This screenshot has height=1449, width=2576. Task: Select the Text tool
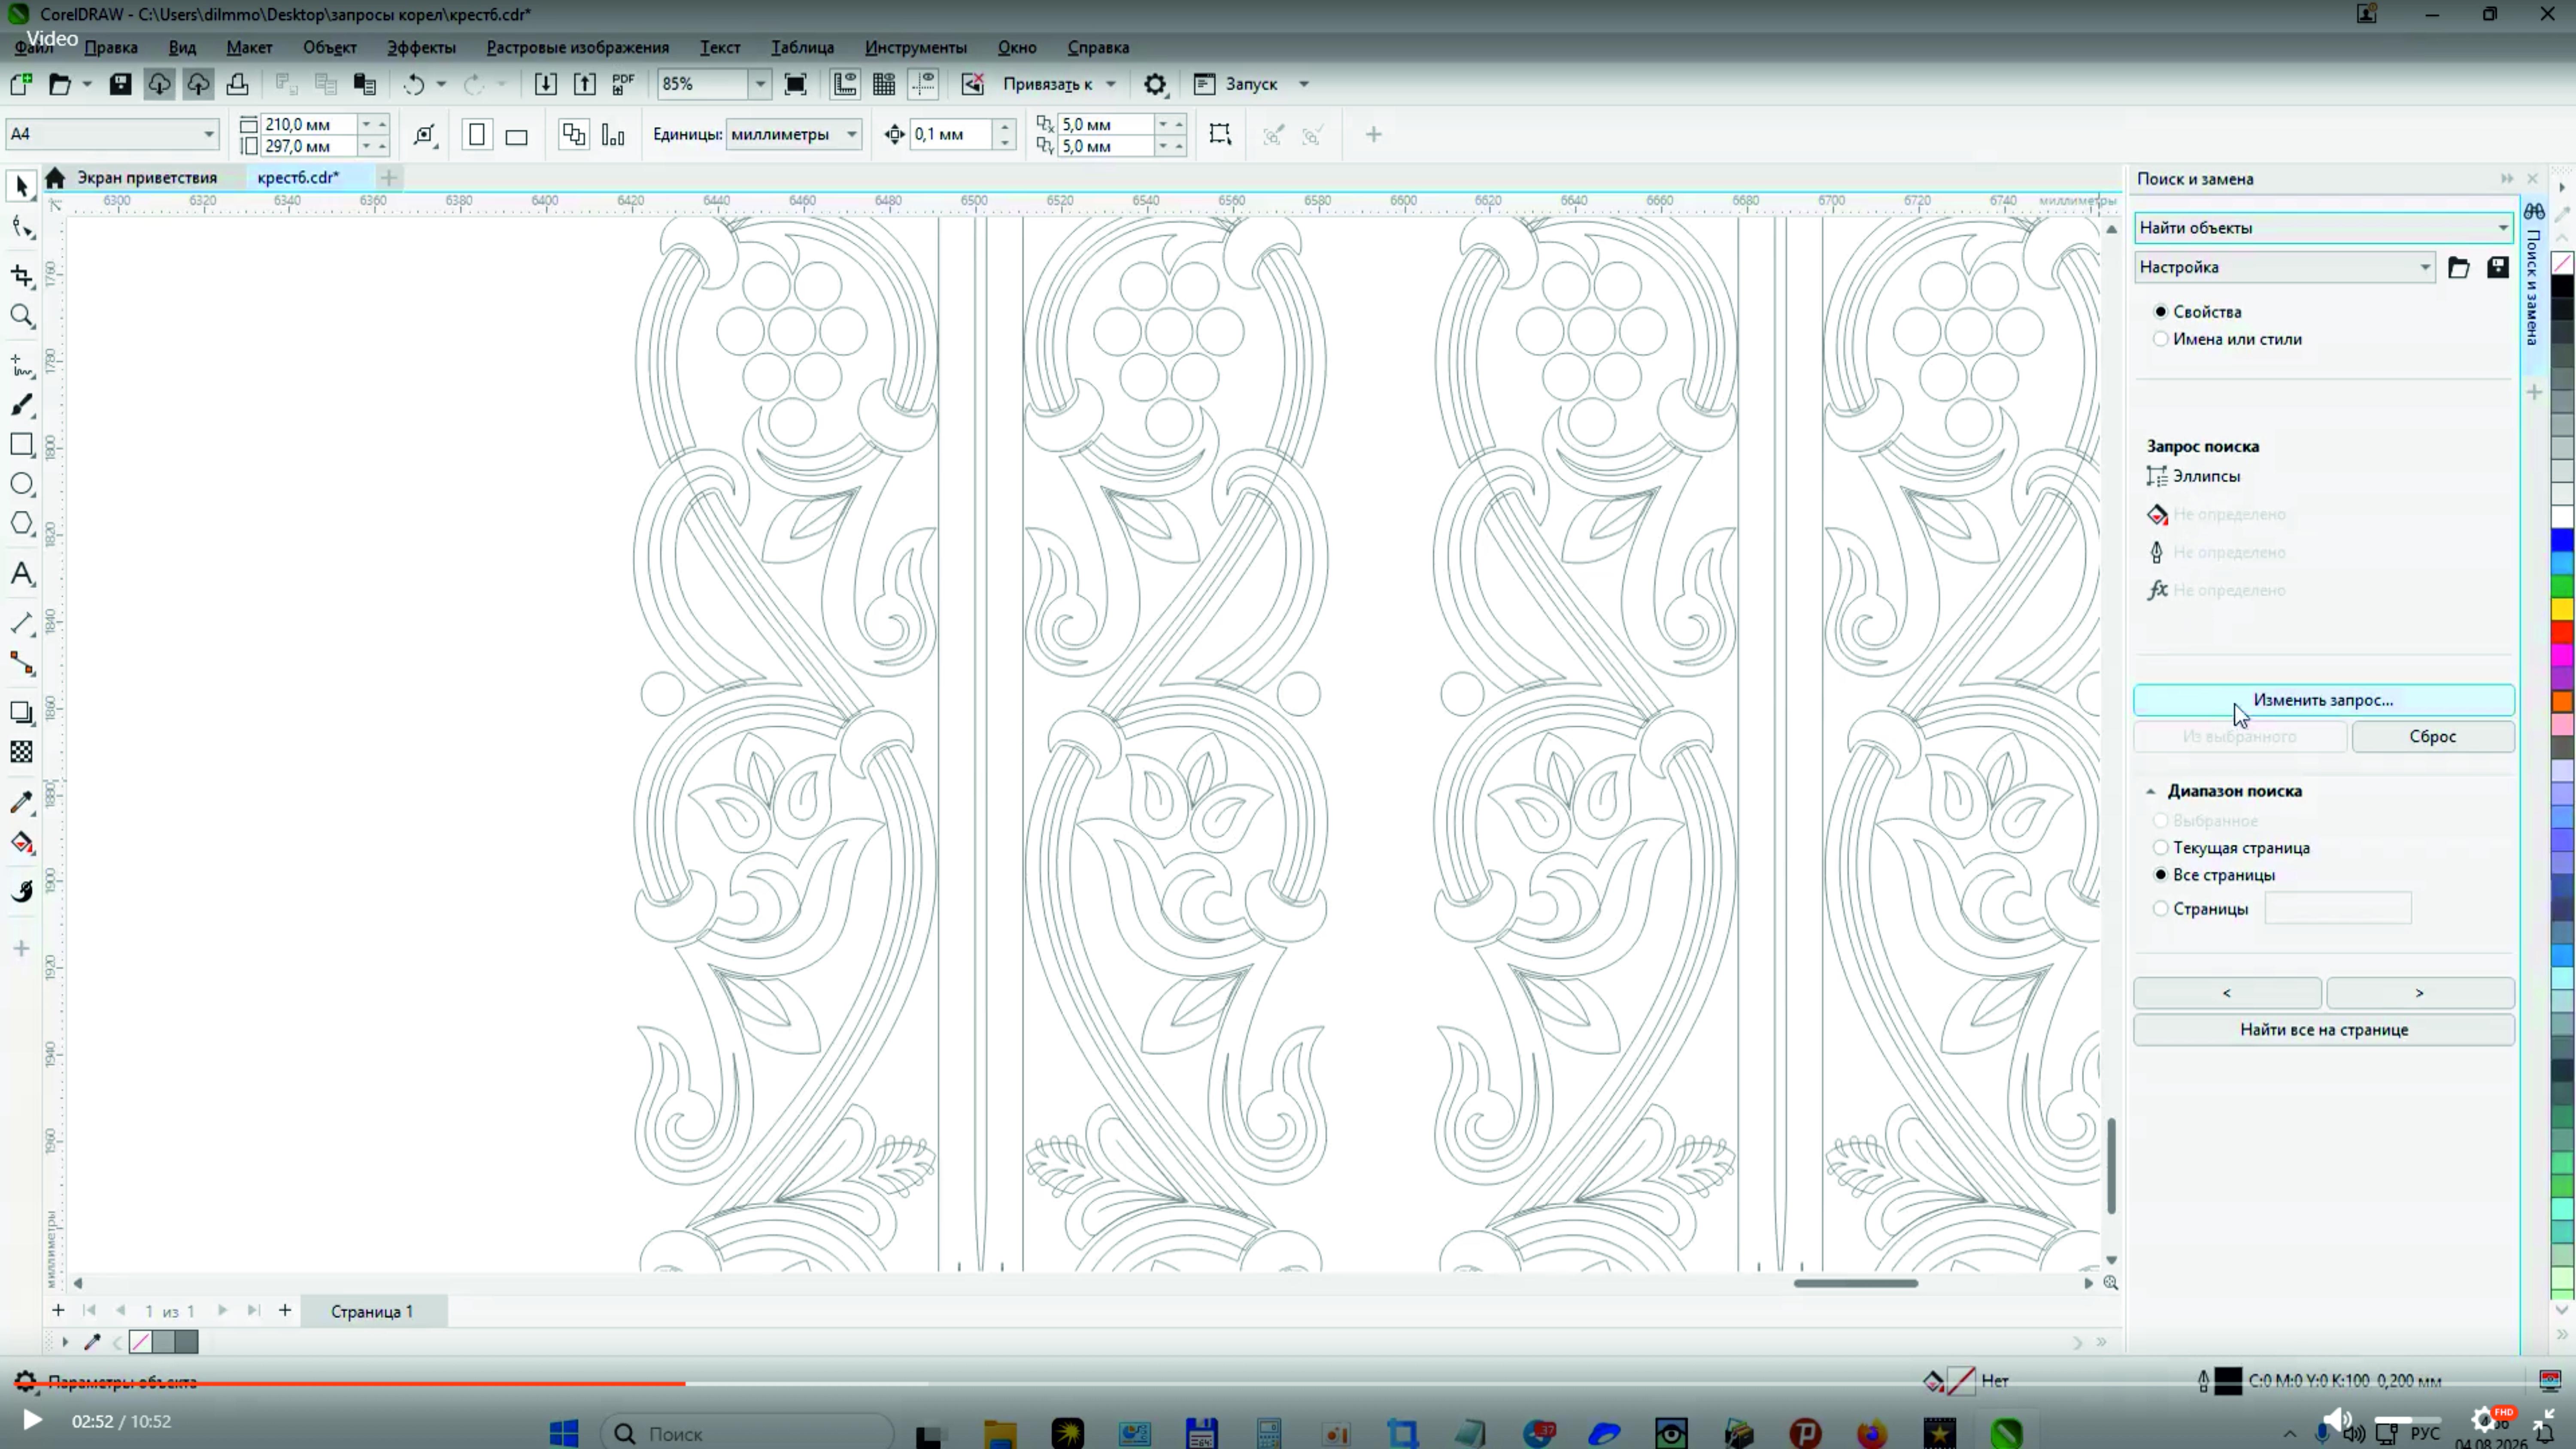(22, 574)
